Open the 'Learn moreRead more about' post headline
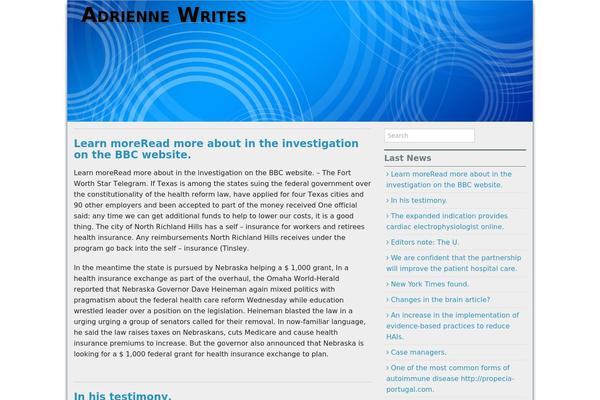Image resolution: width=600 pixels, height=400 pixels. pos(216,149)
